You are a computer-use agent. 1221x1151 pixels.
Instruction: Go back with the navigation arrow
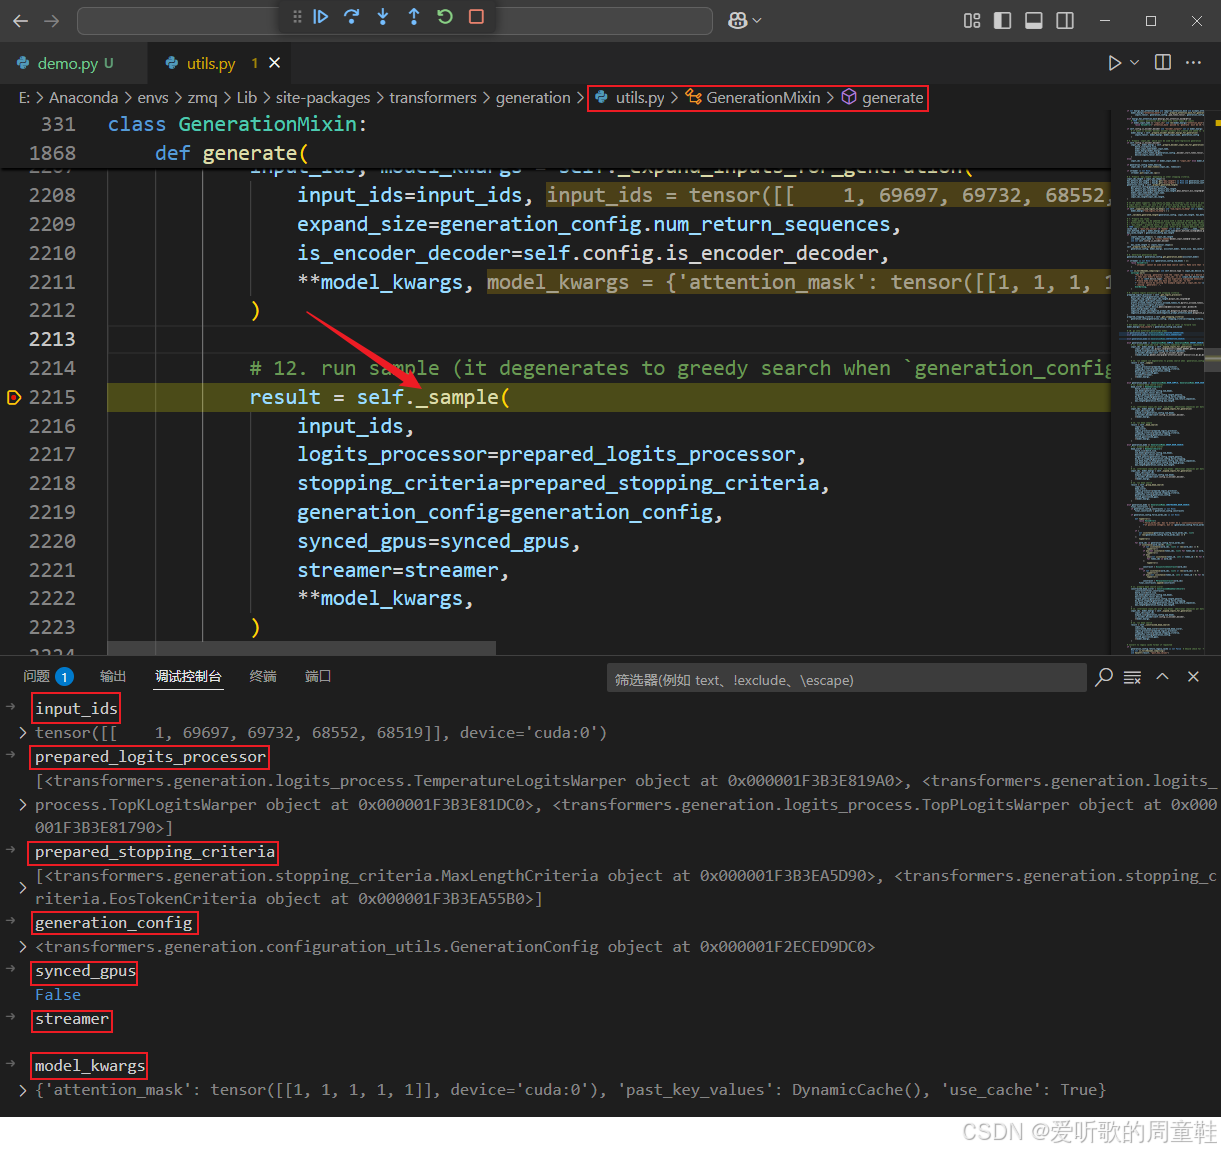pos(21,20)
